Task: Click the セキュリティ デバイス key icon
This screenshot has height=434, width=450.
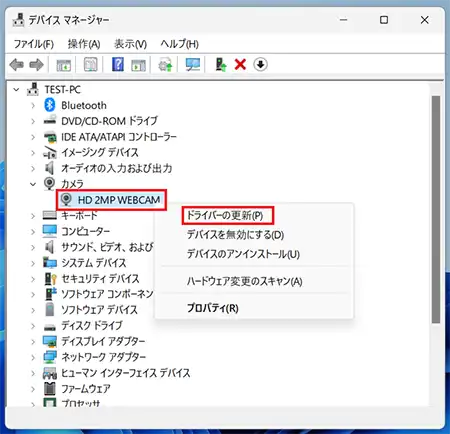Action: (50, 279)
